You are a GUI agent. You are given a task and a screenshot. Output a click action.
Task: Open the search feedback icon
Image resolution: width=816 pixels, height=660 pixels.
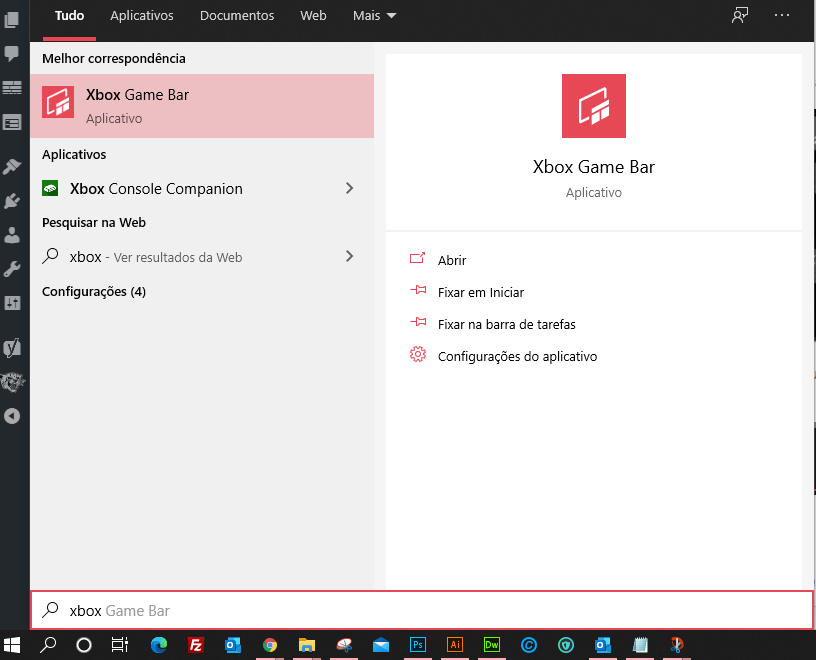(x=740, y=16)
